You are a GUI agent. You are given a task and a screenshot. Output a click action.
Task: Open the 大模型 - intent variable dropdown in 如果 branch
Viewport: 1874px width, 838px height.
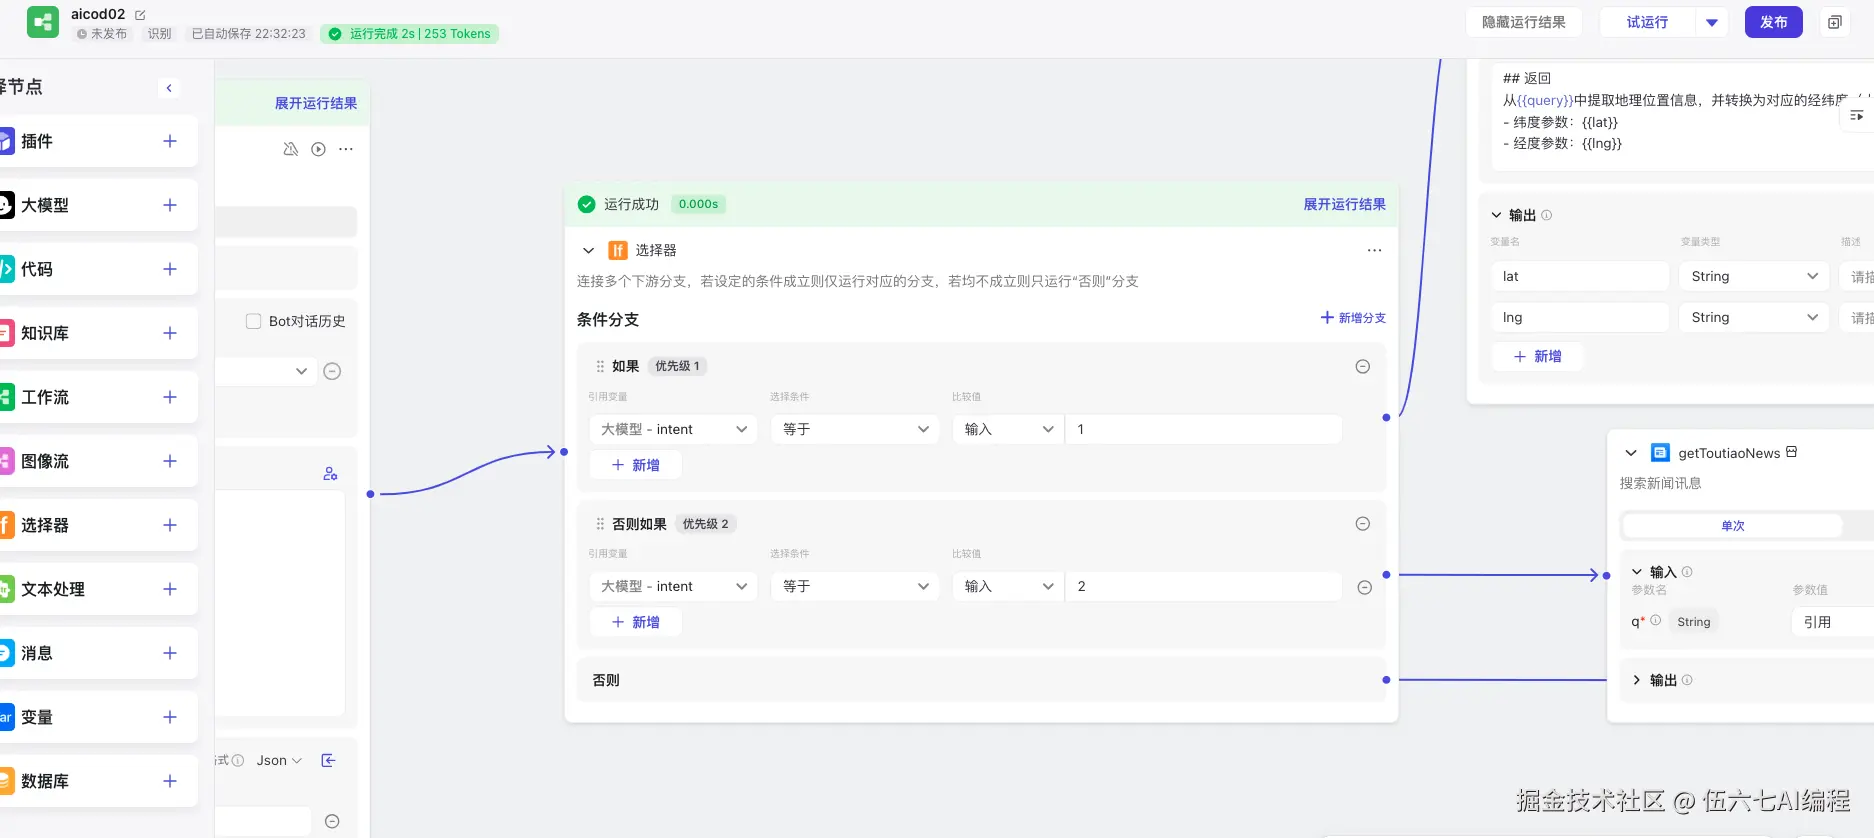[x=674, y=429]
